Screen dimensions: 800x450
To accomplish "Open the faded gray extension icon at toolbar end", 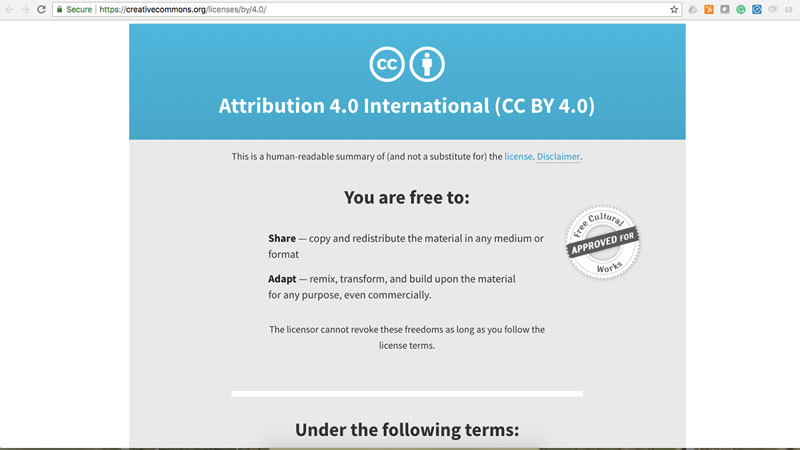I will pos(789,9).
